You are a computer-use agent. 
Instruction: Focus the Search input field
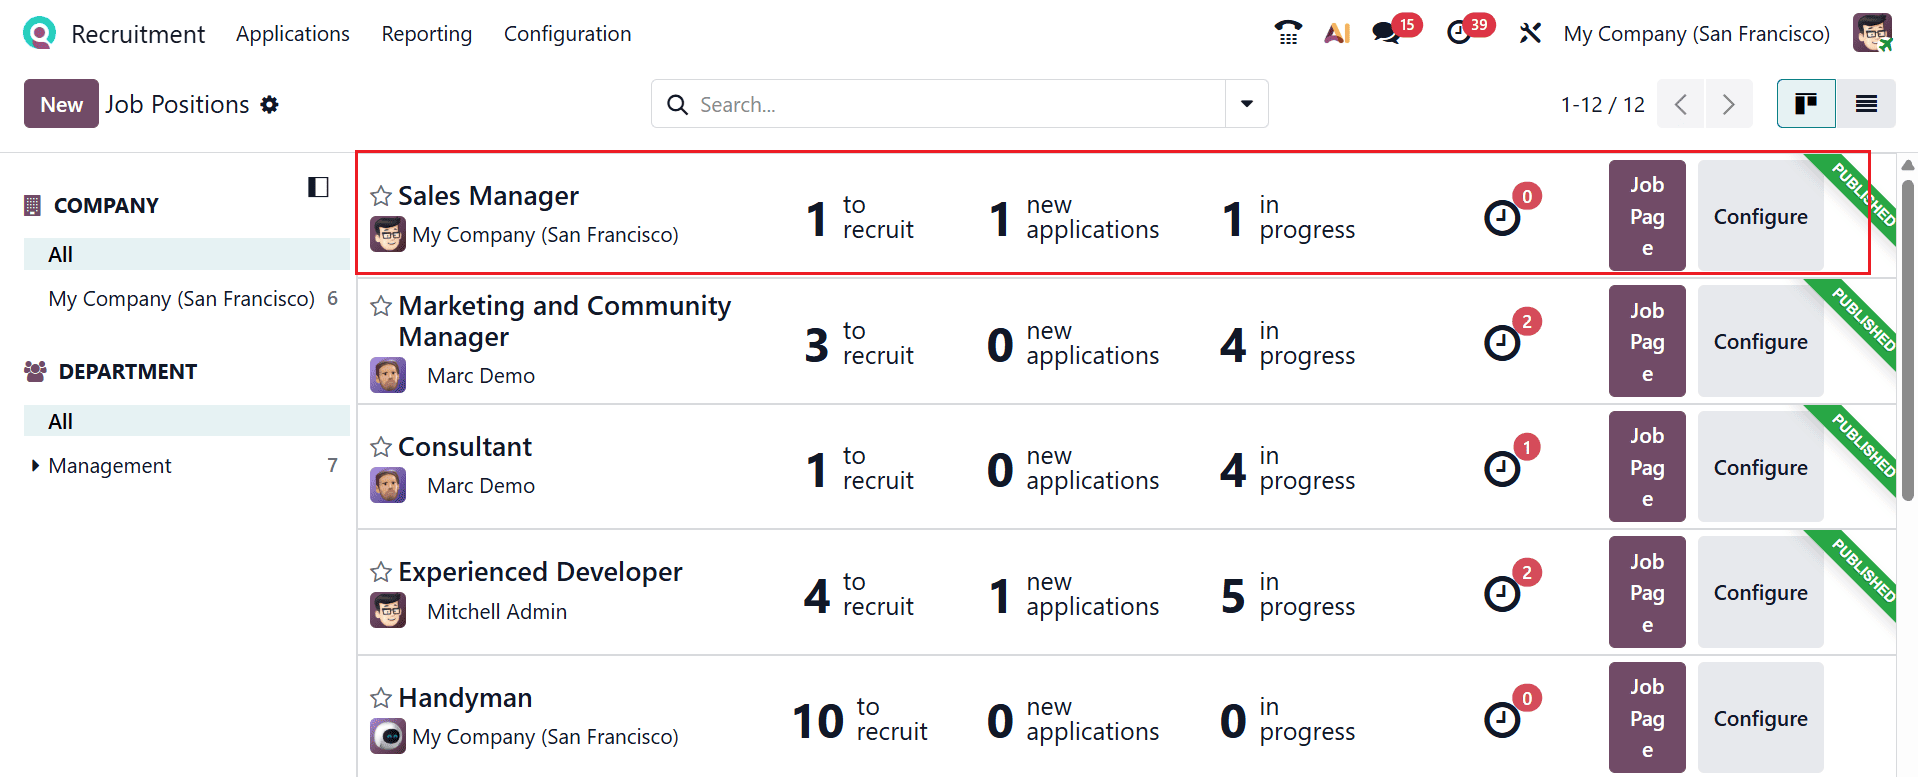[960, 104]
